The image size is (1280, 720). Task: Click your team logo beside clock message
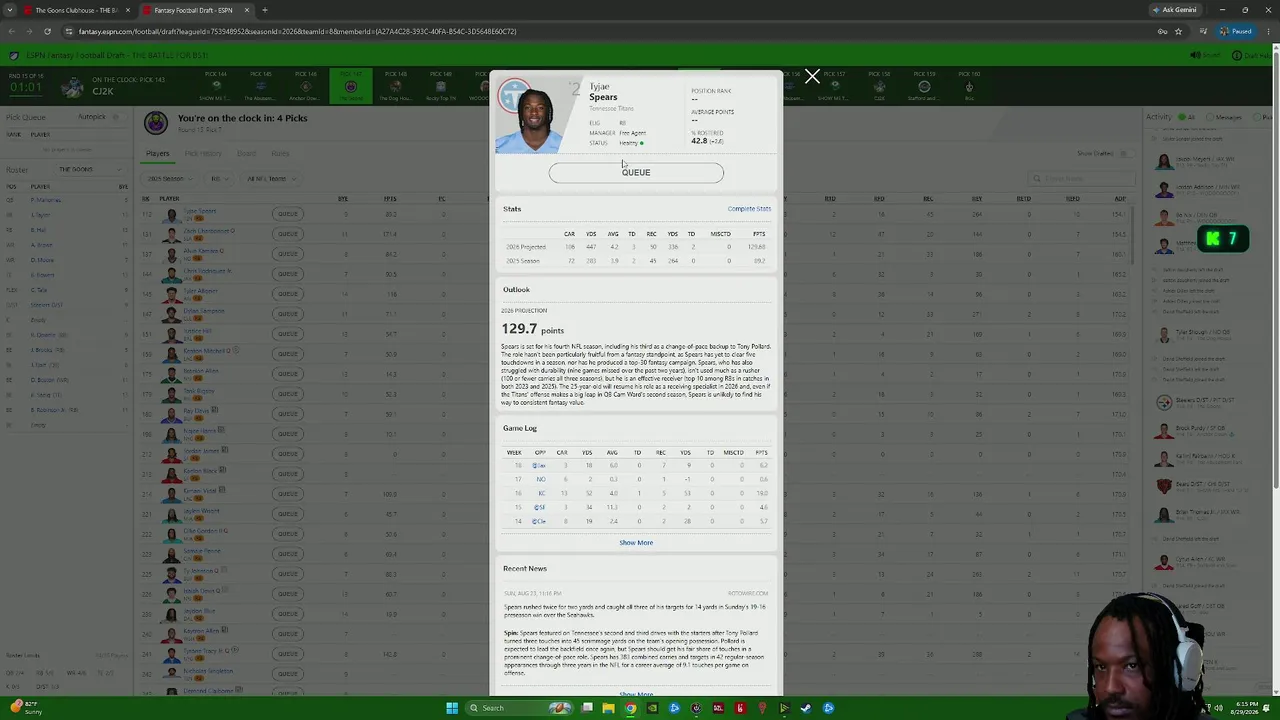click(156, 123)
